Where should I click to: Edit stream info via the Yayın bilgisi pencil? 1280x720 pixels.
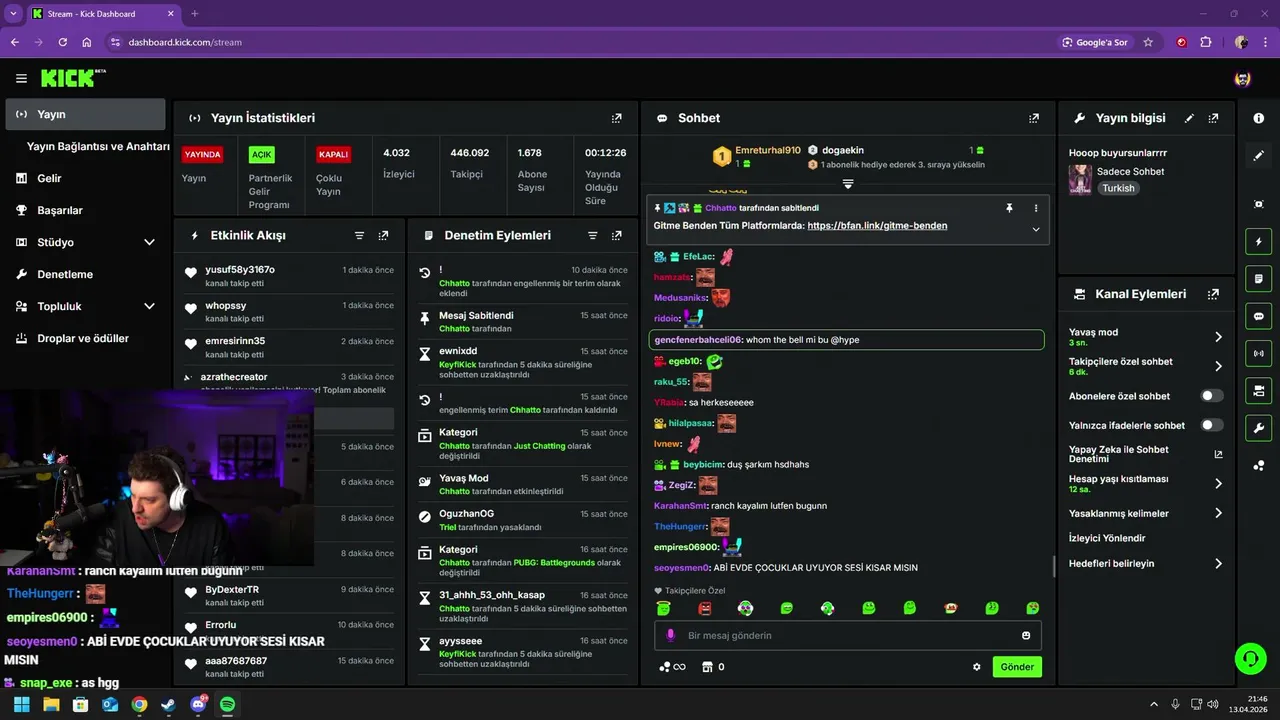tap(1189, 118)
